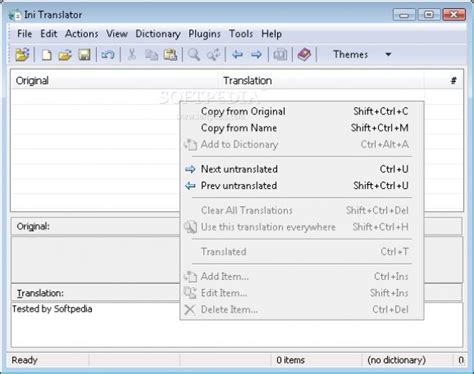Open the Tools menu
The height and width of the screenshot is (374, 474).
tap(241, 34)
